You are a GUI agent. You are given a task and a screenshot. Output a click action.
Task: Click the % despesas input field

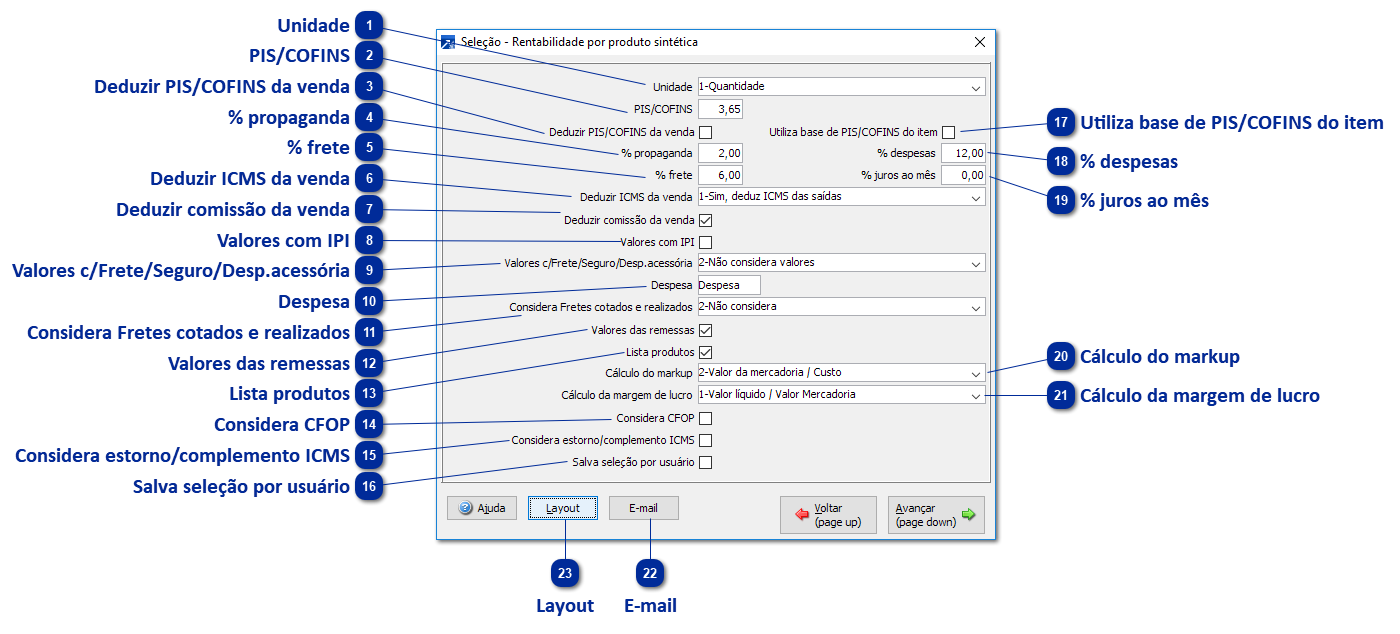click(963, 154)
